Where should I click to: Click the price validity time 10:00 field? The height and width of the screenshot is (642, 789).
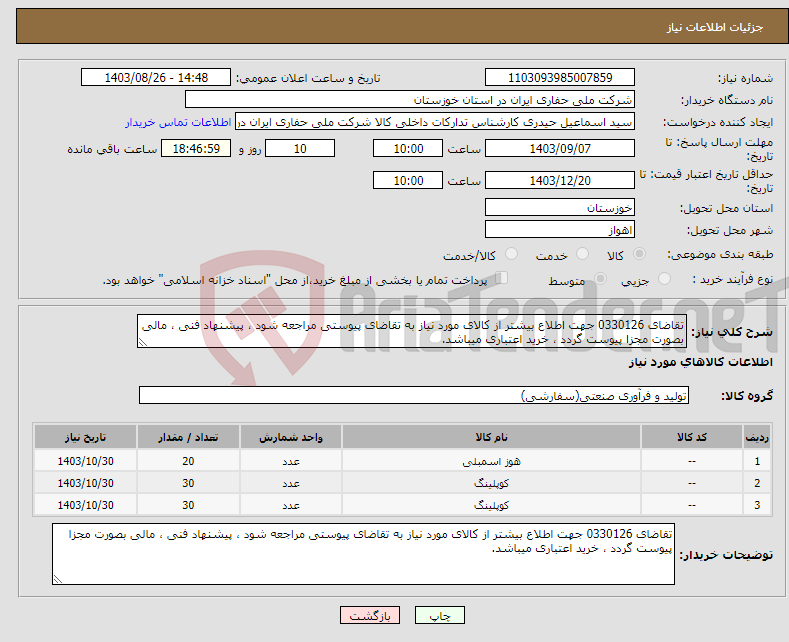408,180
